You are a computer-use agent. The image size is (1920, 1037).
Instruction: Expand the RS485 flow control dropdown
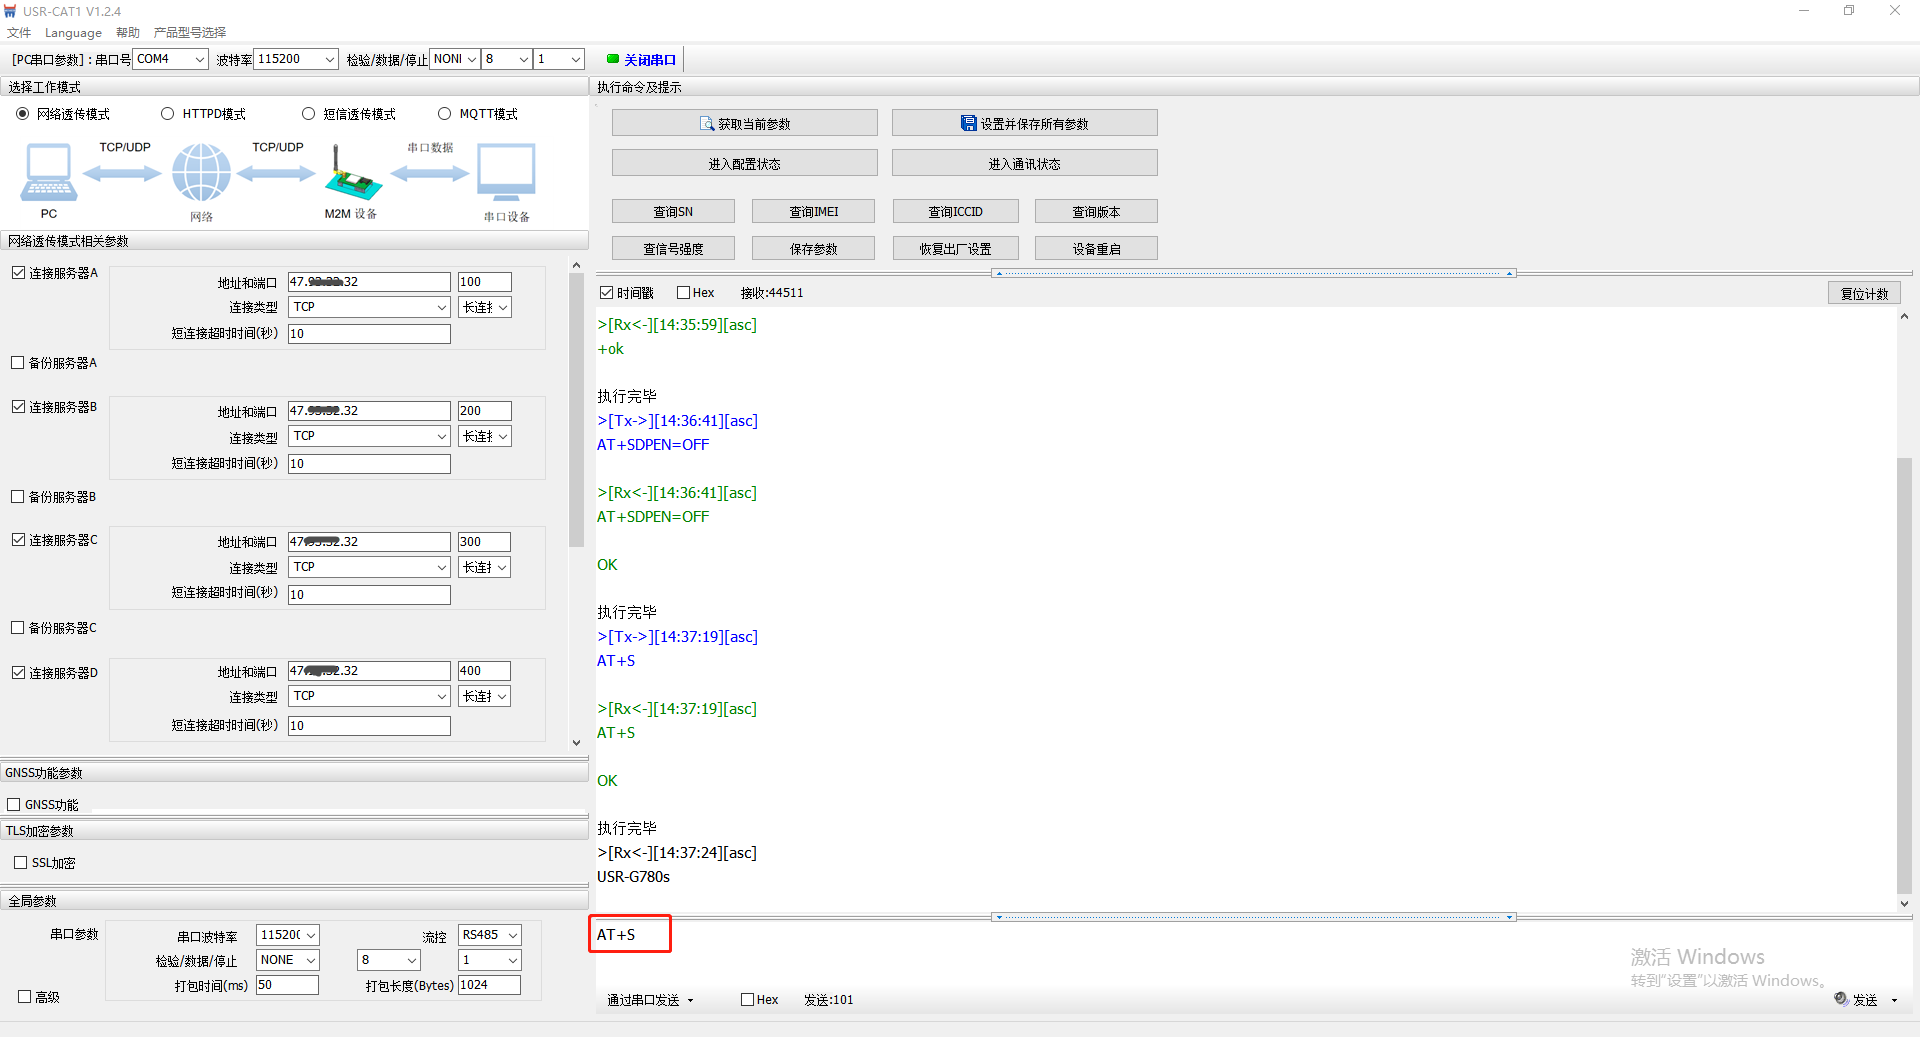[x=512, y=935]
